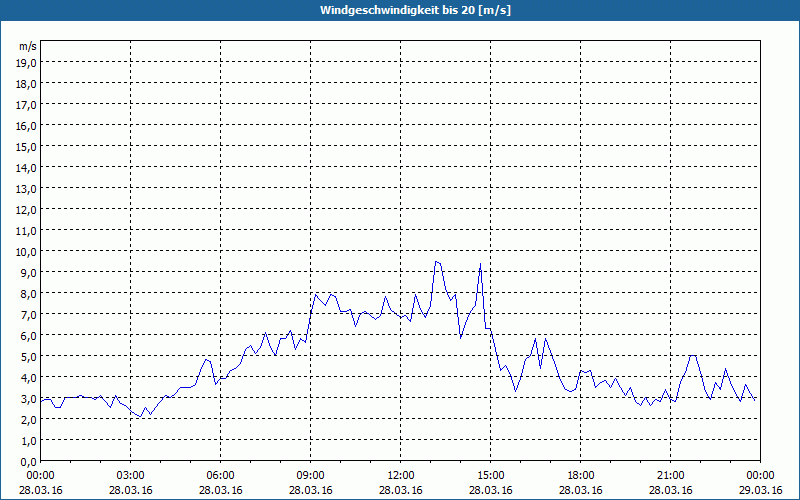This screenshot has height=500, width=800.
Task: Click the 29.03.16 date label
Action: (761, 490)
